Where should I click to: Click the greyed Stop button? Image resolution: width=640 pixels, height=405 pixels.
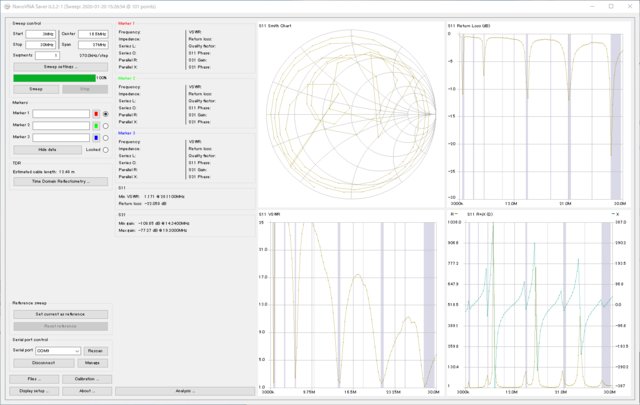click(85, 89)
